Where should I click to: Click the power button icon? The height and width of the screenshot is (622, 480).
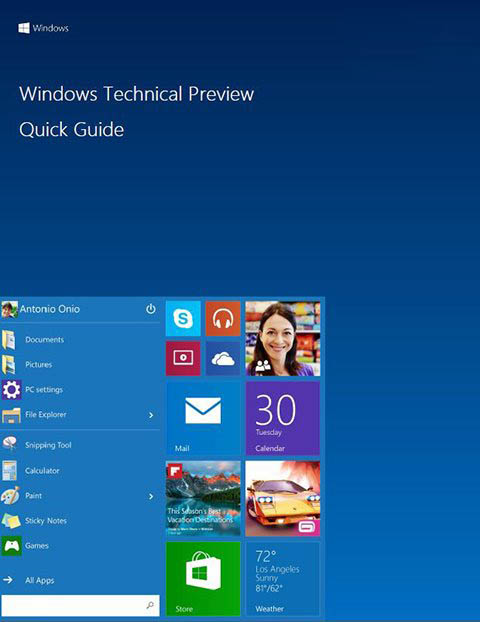pyautogui.click(x=151, y=309)
